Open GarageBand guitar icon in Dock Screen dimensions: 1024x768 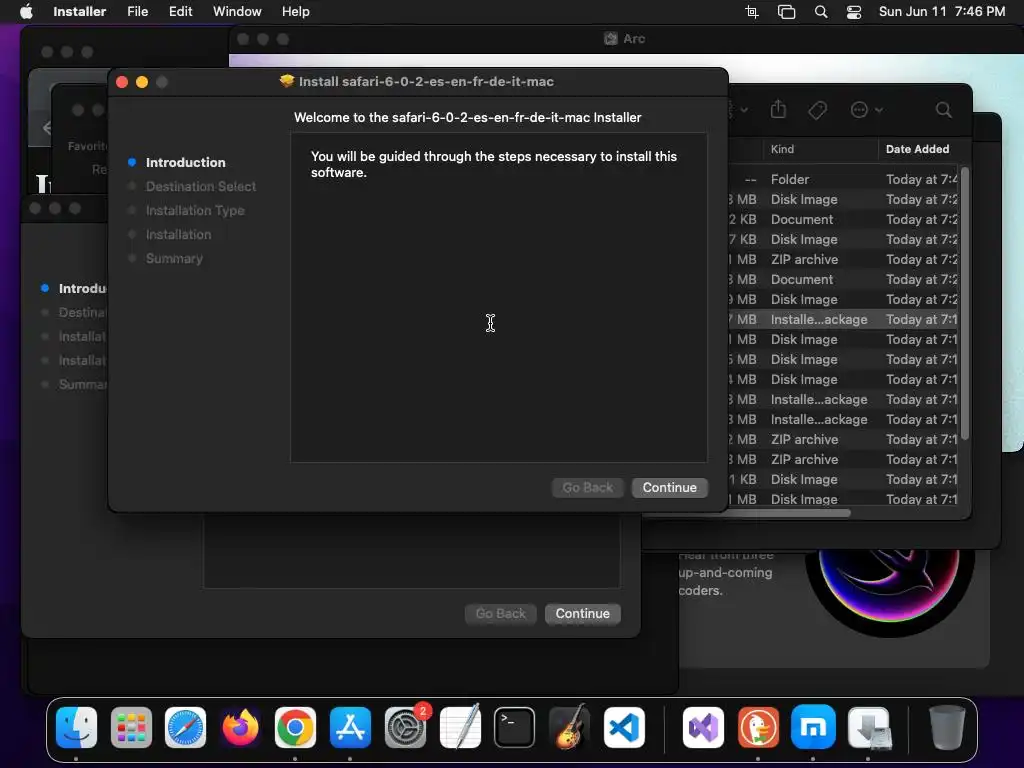569,727
